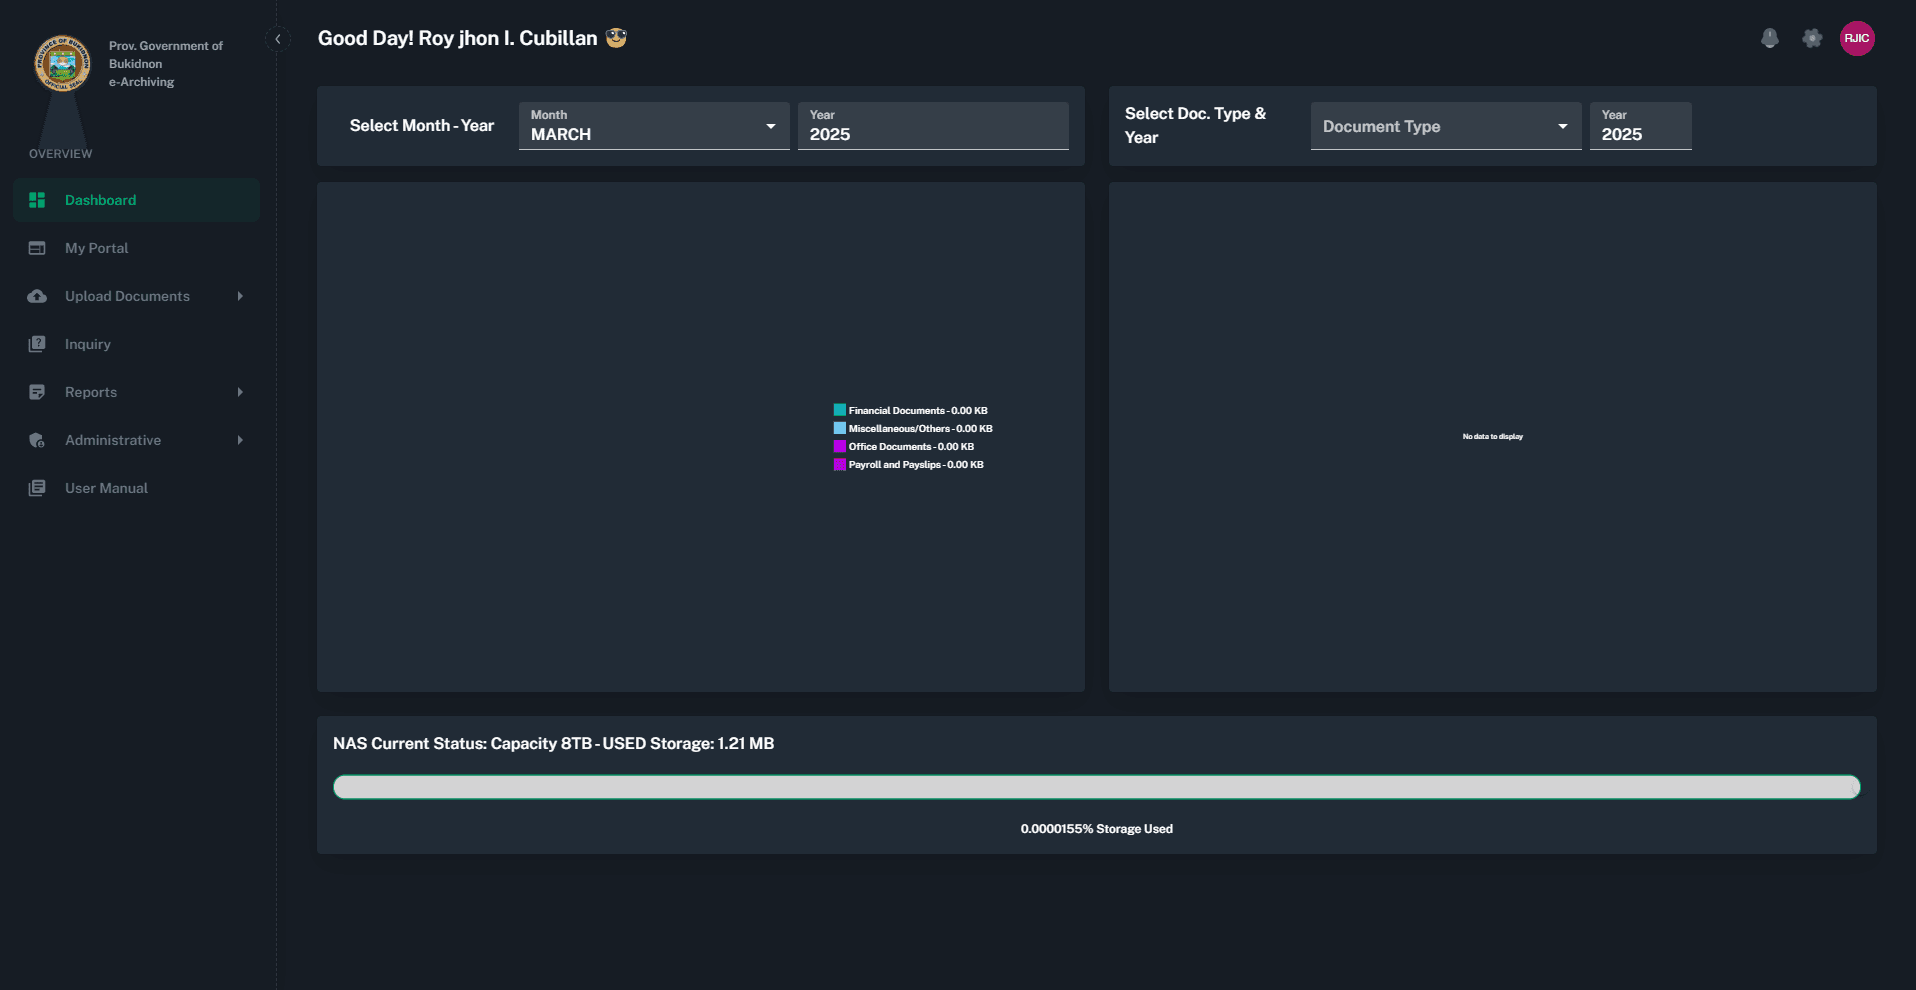Click the Miscellaneous/Others color swatch

pos(840,429)
